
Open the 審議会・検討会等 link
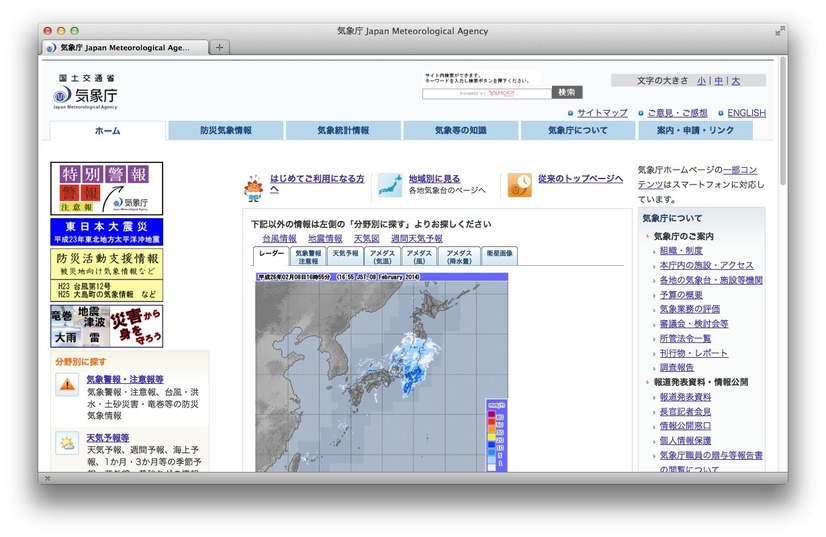694,324
